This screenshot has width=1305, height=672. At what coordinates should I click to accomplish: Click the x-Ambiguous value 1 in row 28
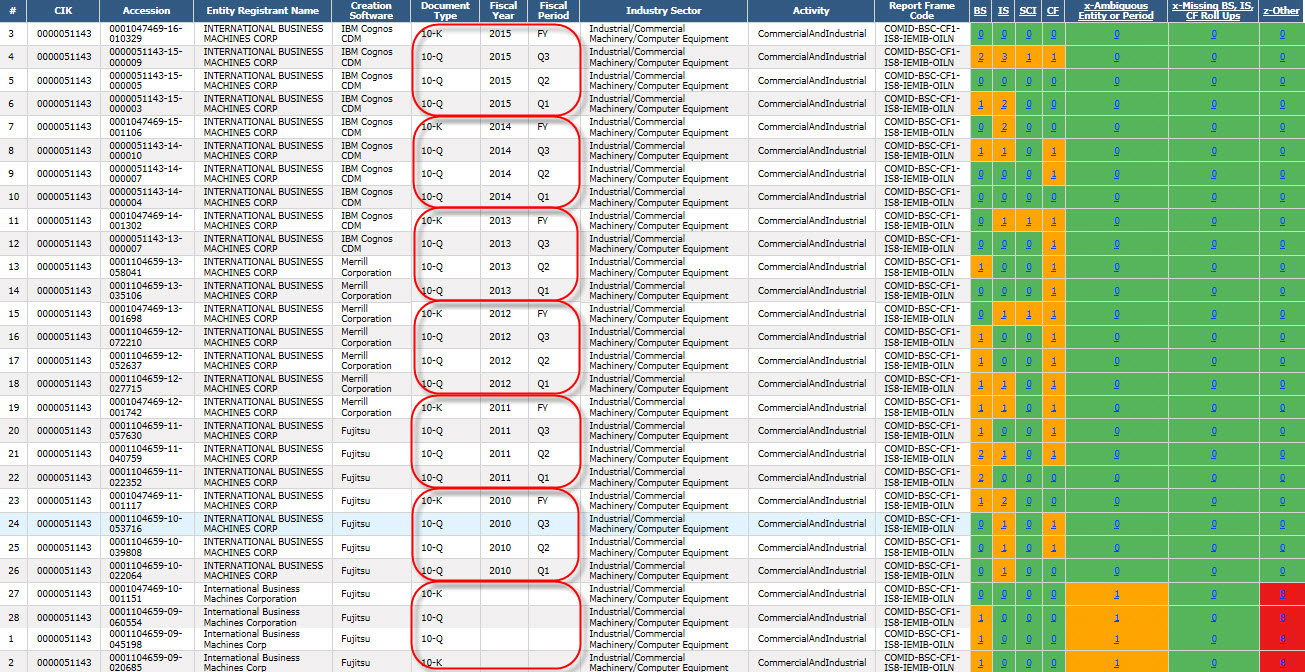coord(1116,617)
